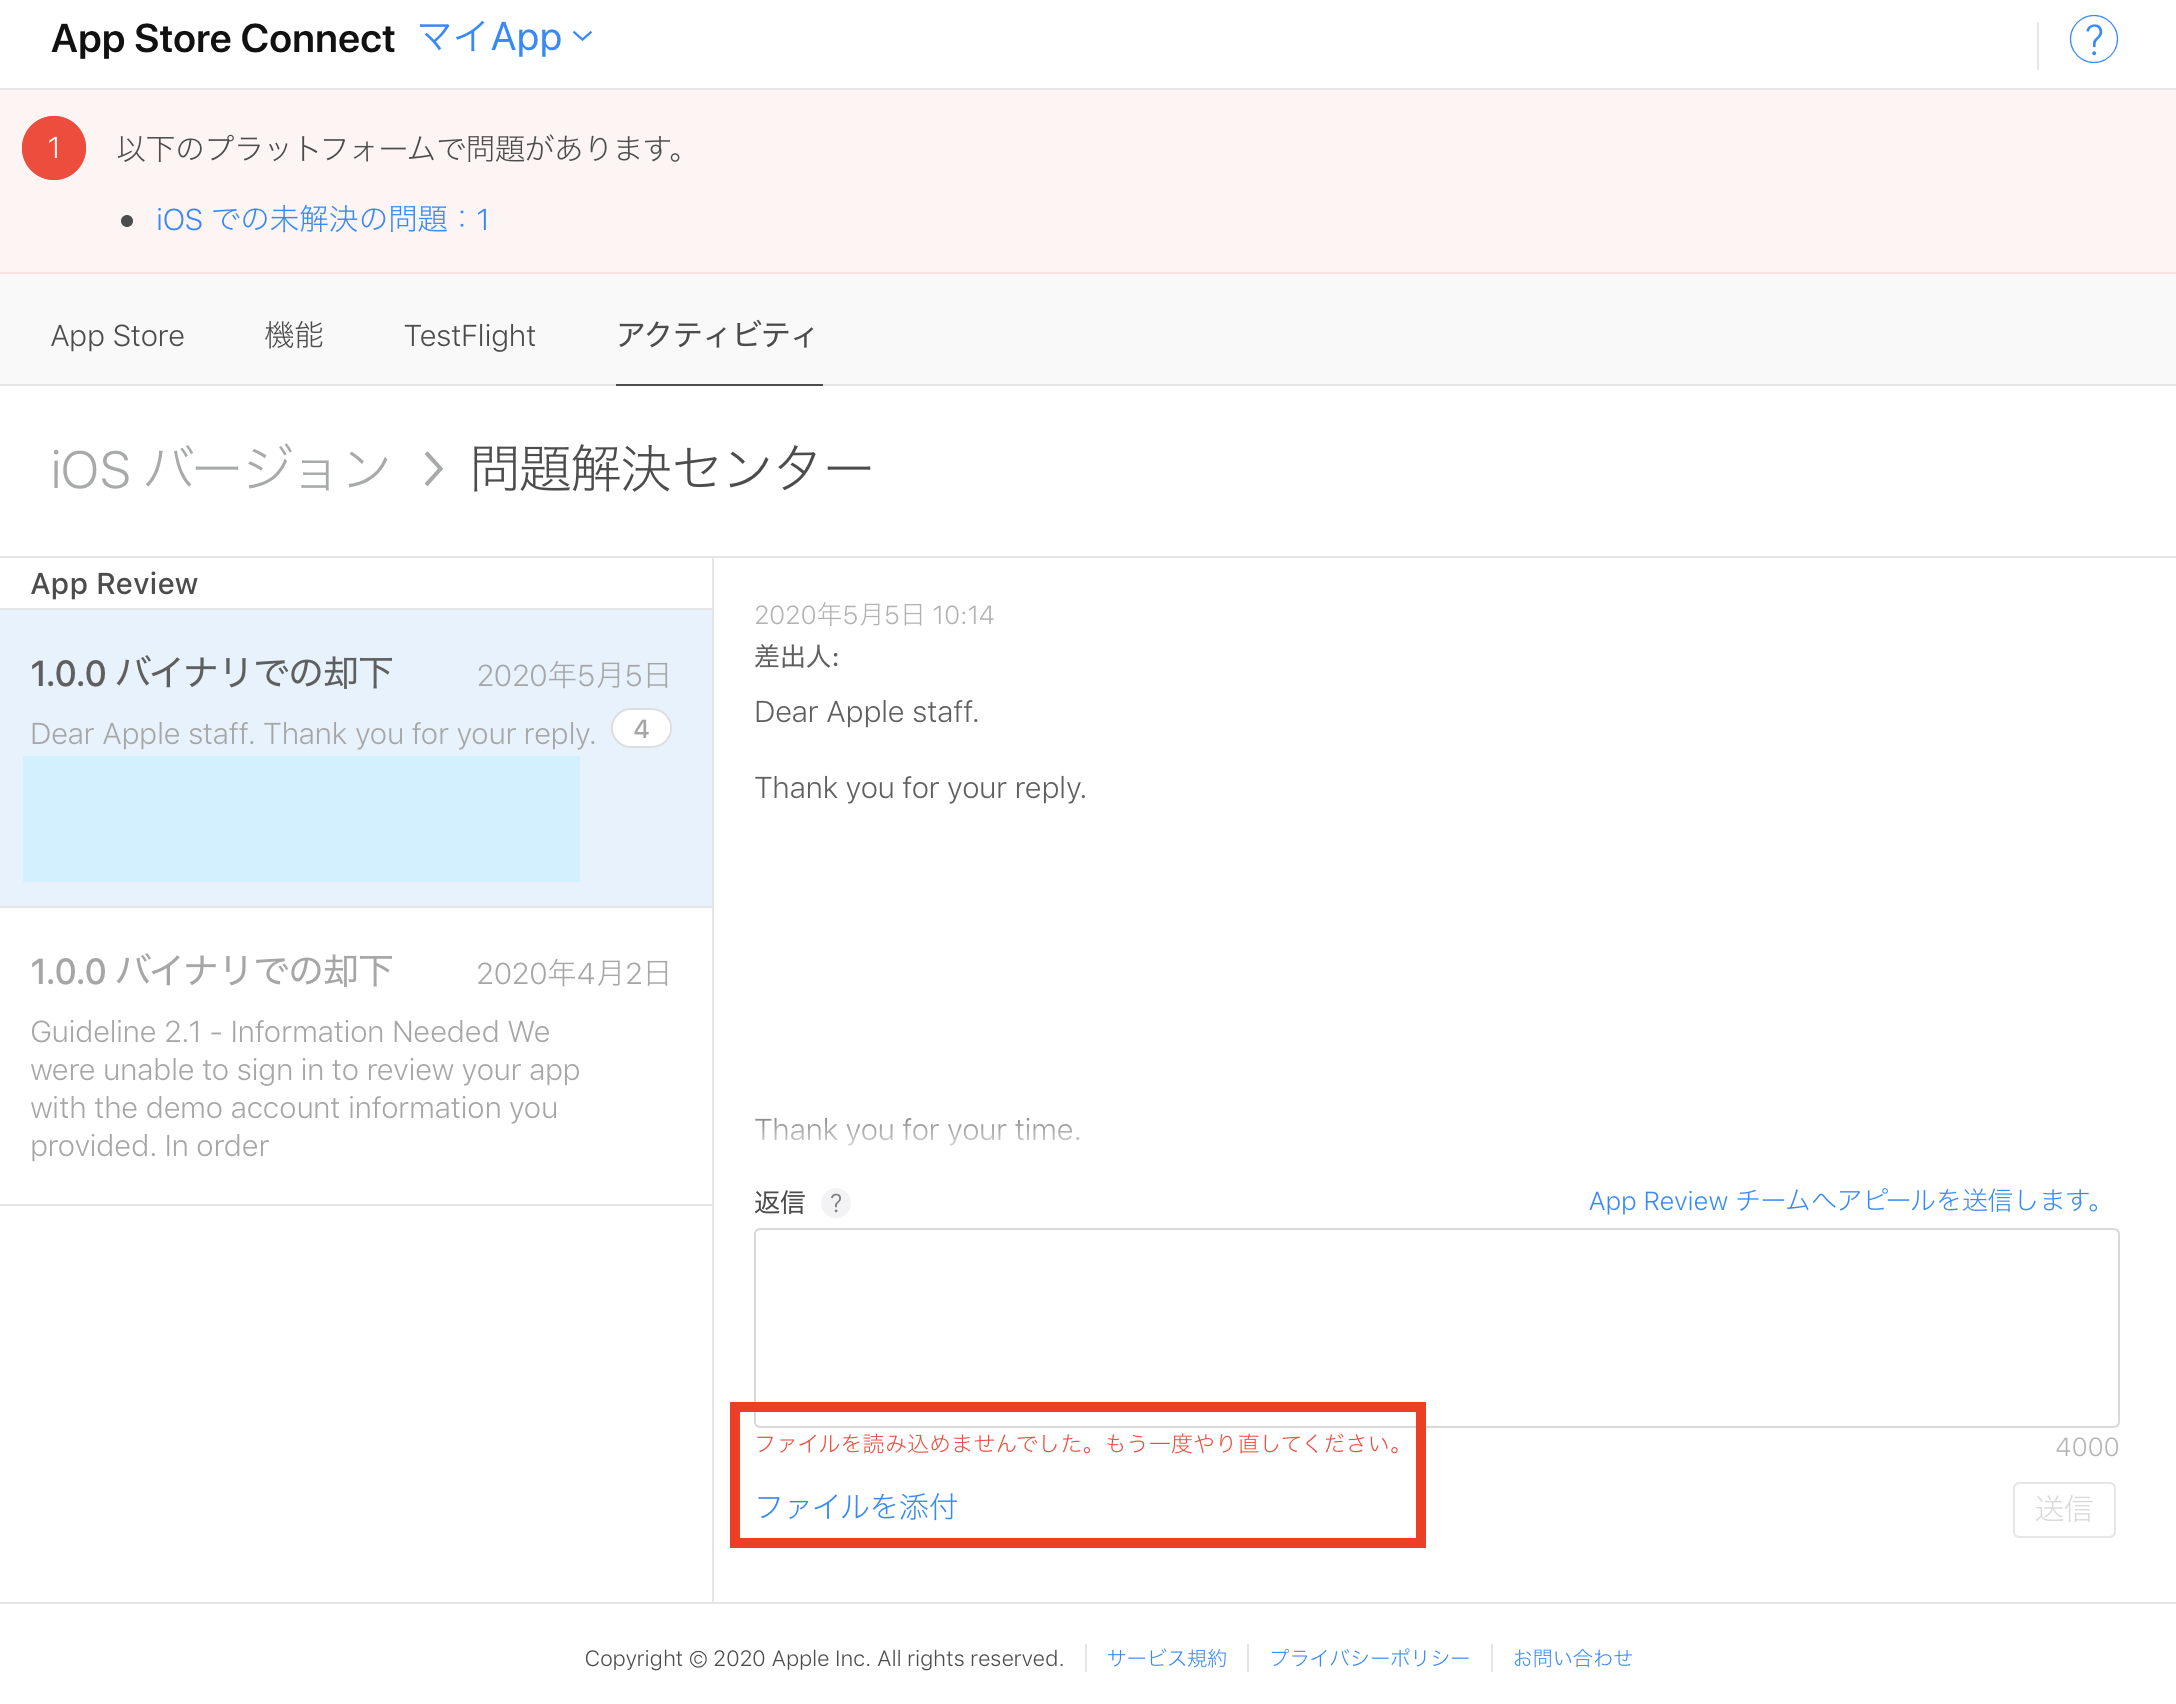Open the お問い合わせ footer link
This screenshot has width=2176, height=1704.
click(x=1573, y=1658)
